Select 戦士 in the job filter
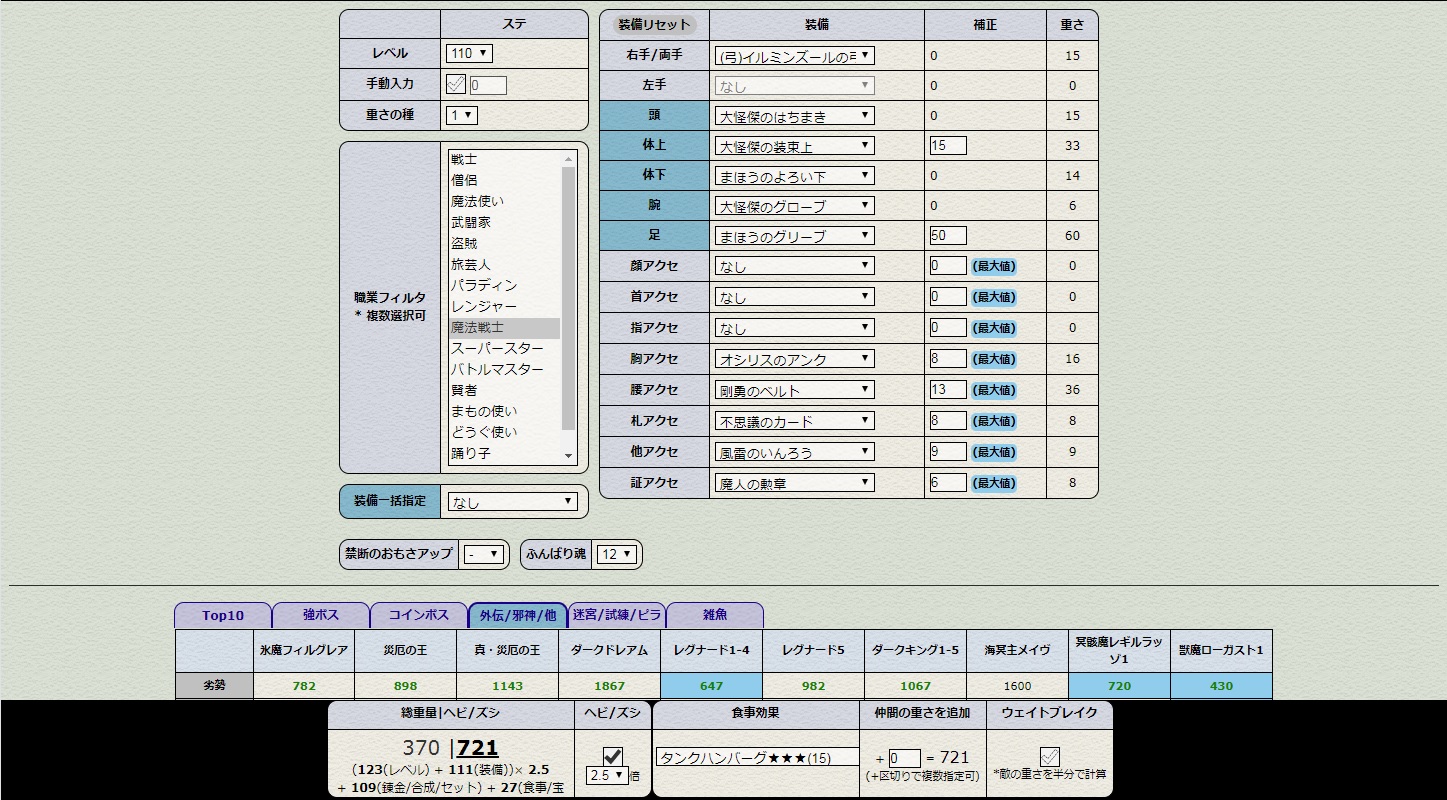 coord(504,159)
